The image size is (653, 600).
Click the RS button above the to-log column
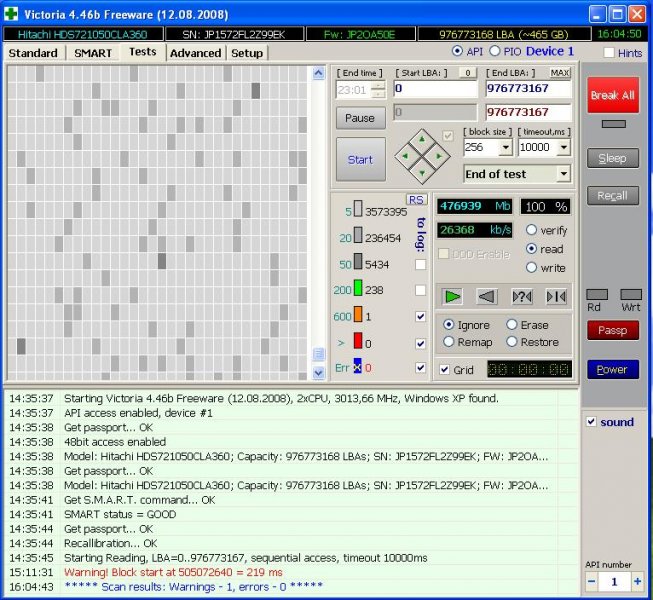tap(416, 200)
